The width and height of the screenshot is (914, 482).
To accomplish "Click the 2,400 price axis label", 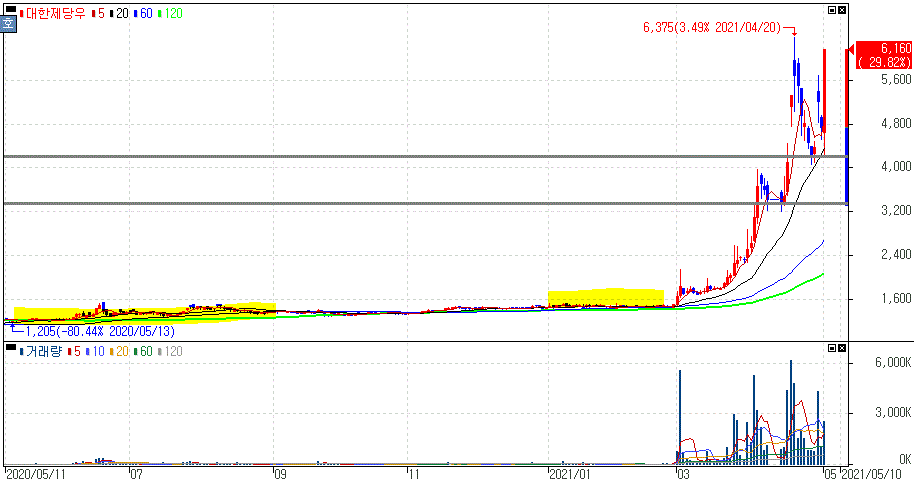I will (896, 254).
